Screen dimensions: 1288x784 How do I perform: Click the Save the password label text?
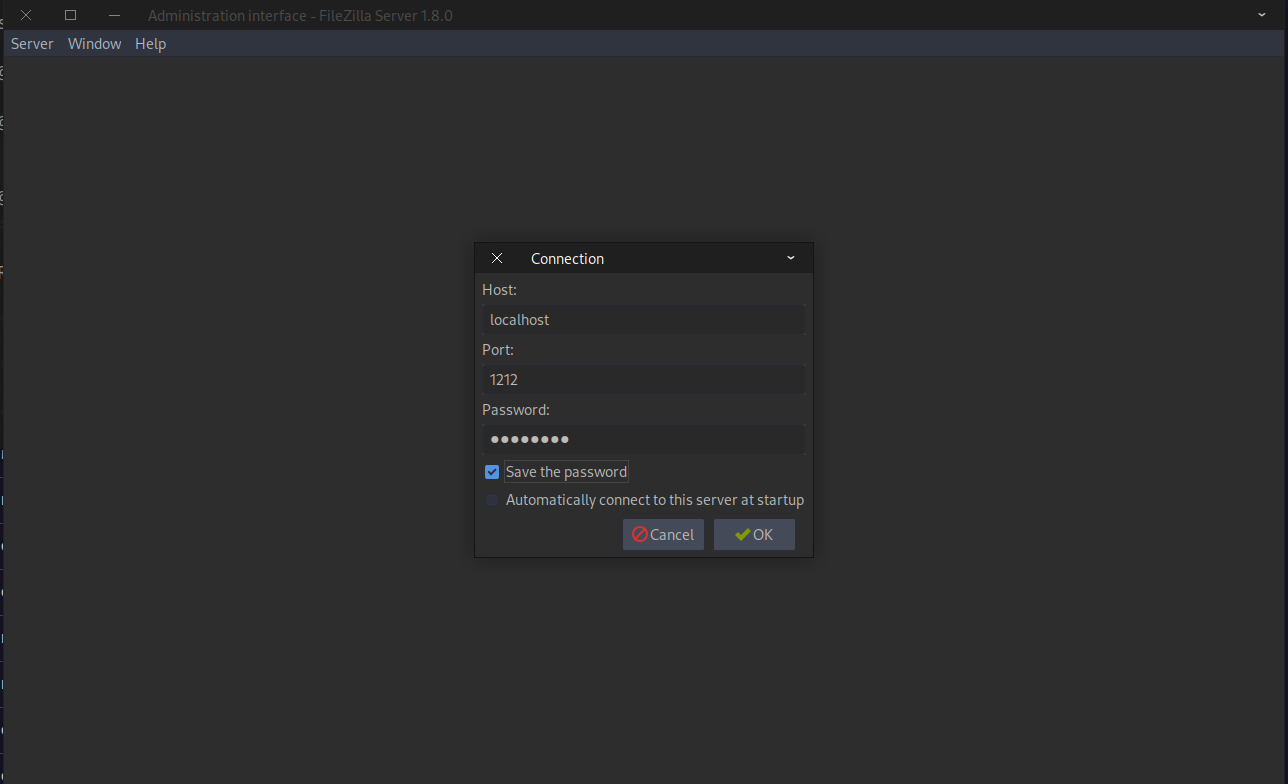click(x=566, y=471)
